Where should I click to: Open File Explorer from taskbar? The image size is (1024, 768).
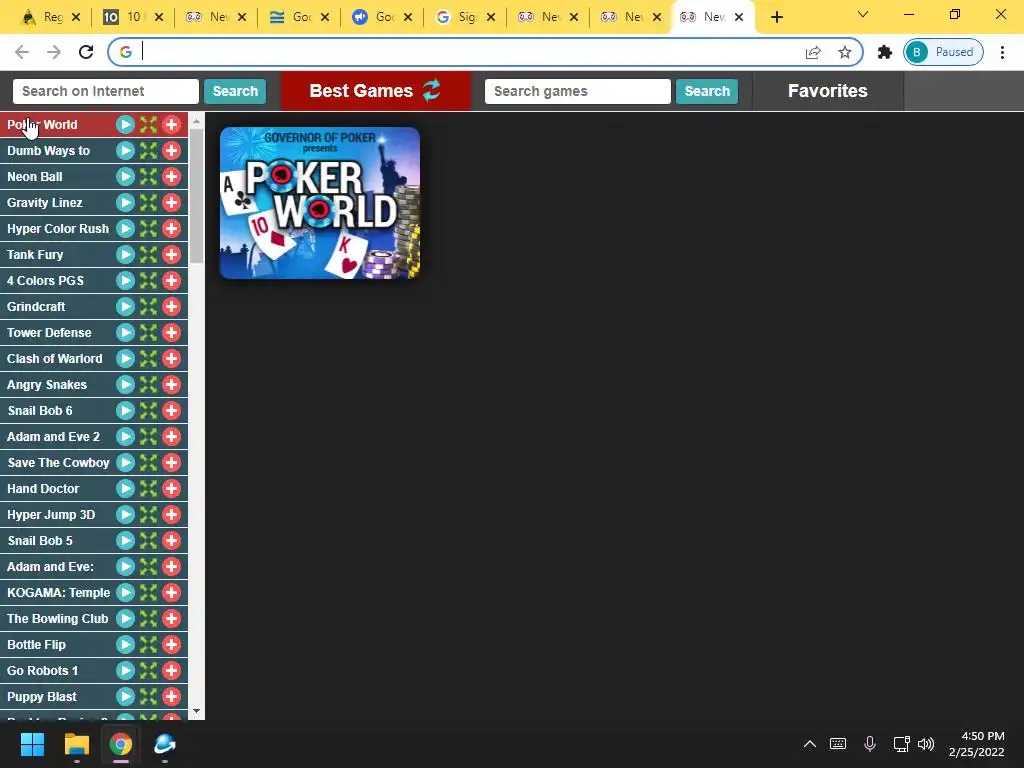pos(76,744)
